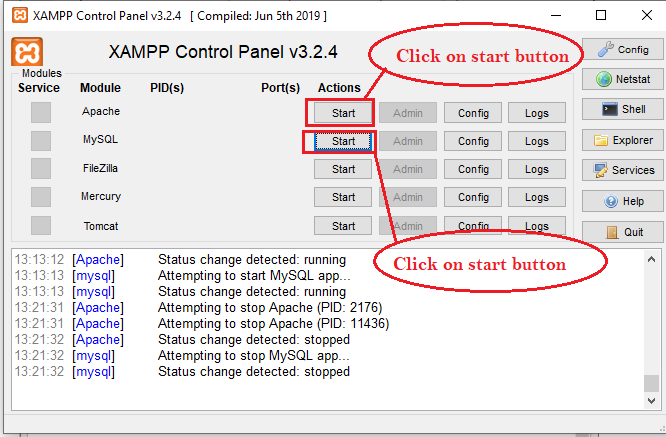Image resolution: width=666 pixels, height=437 pixels.
Task: Toggle the FileZilla service checkbox
Action: tap(40, 169)
